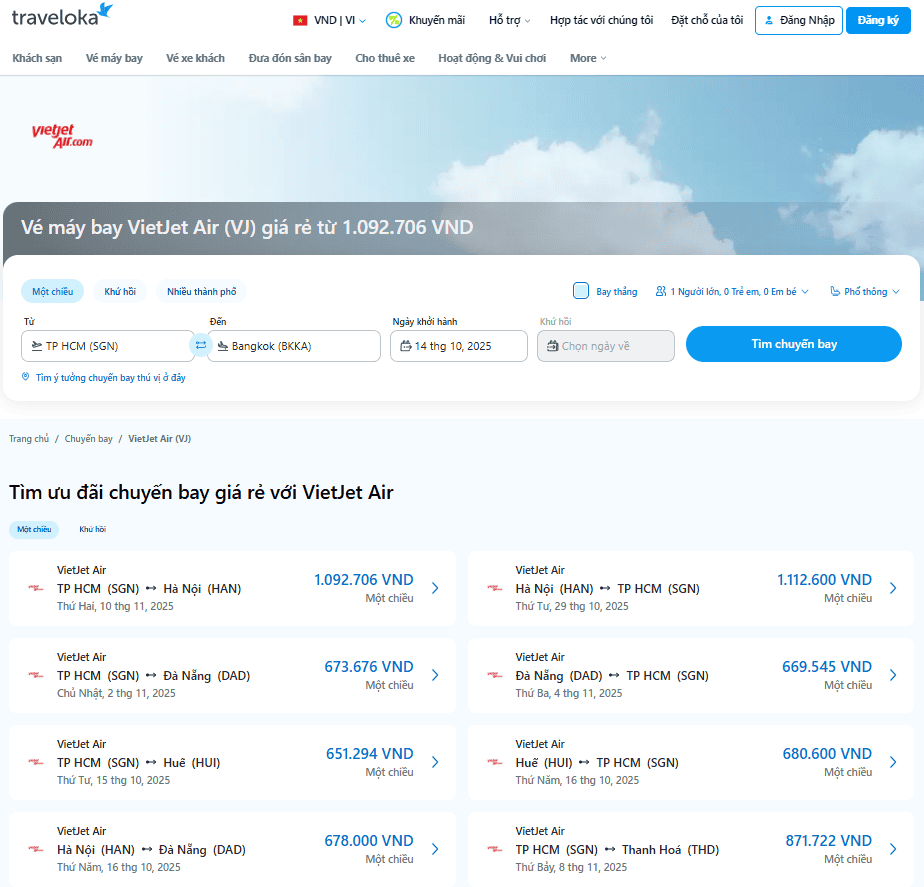Go to the Khách sạn tab

point(37,58)
